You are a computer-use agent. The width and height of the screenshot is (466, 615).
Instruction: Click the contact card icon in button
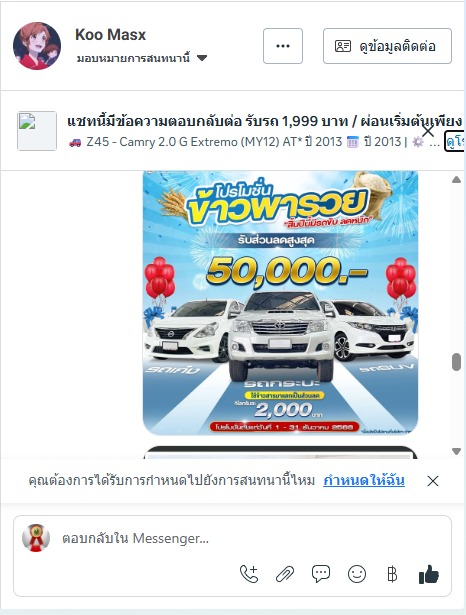point(342,46)
